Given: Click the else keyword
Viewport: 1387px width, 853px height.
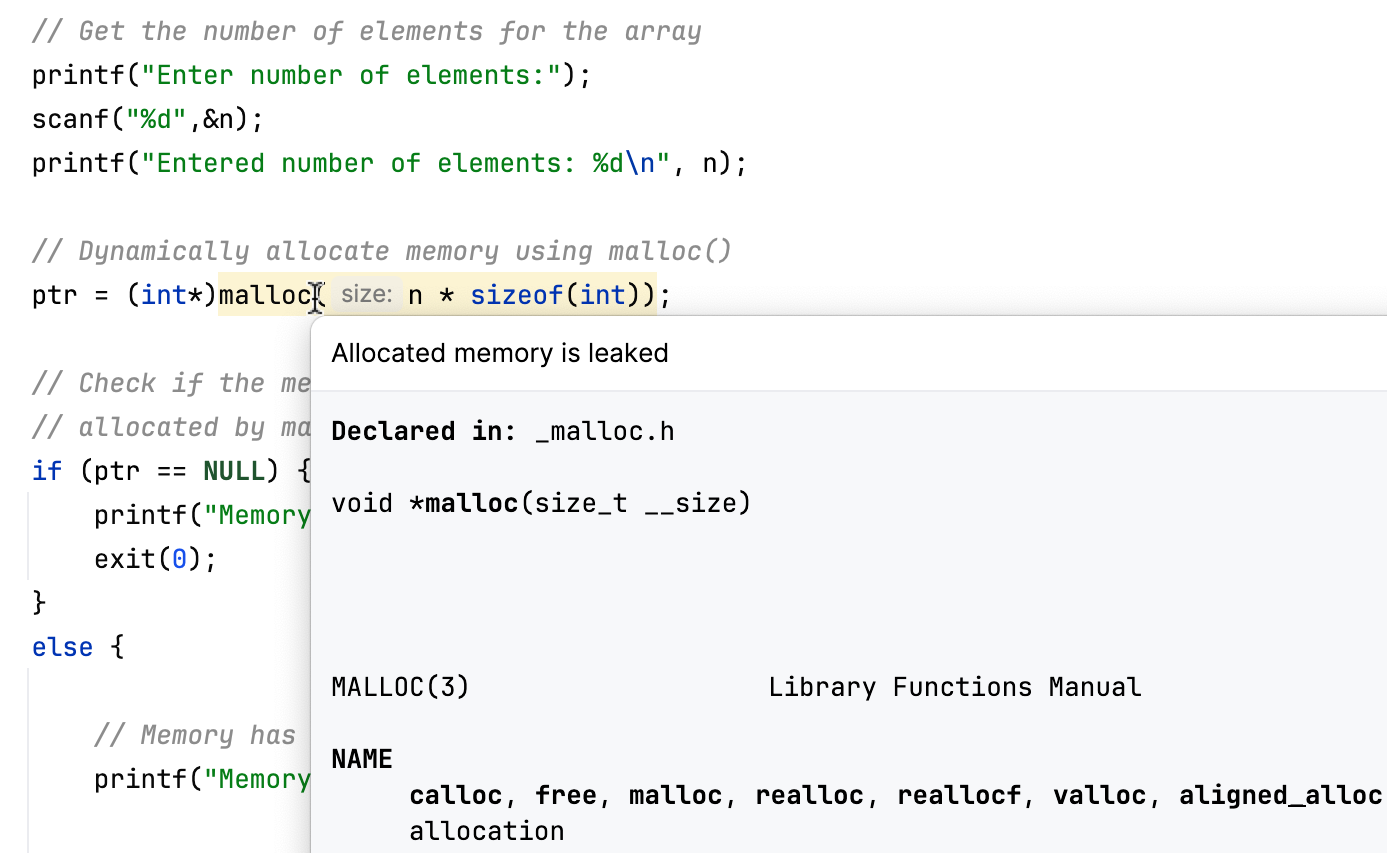Looking at the screenshot, I should (61, 646).
